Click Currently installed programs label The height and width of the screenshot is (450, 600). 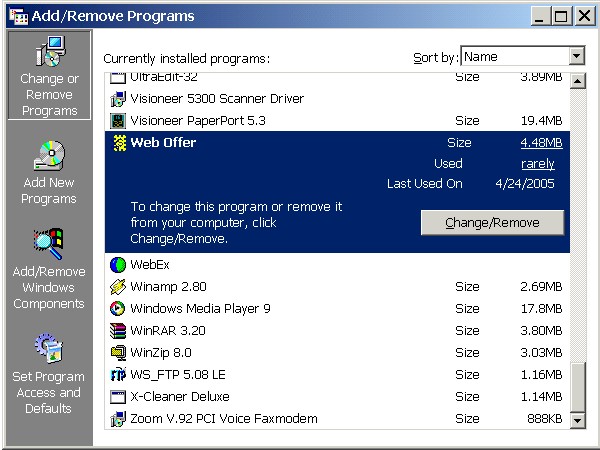click(x=187, y=59)
